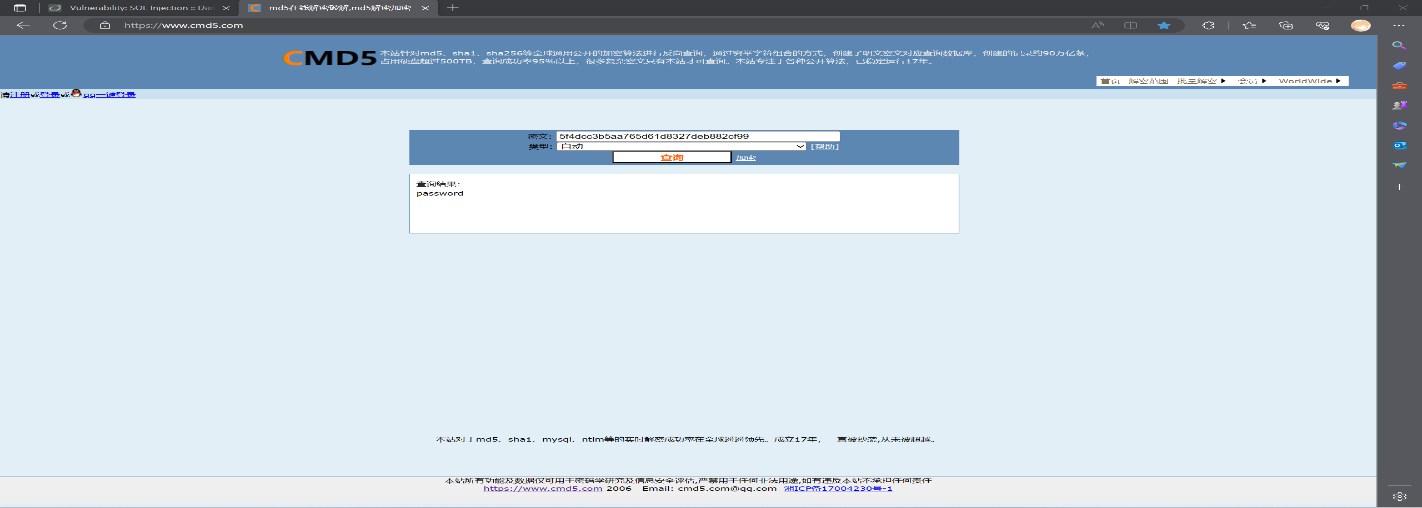Click the hash input field with 5f4dcc3b5aa765d61d8327deb882cf99
The width and height of the screenshot is (1422, 508).
point(698,136)
